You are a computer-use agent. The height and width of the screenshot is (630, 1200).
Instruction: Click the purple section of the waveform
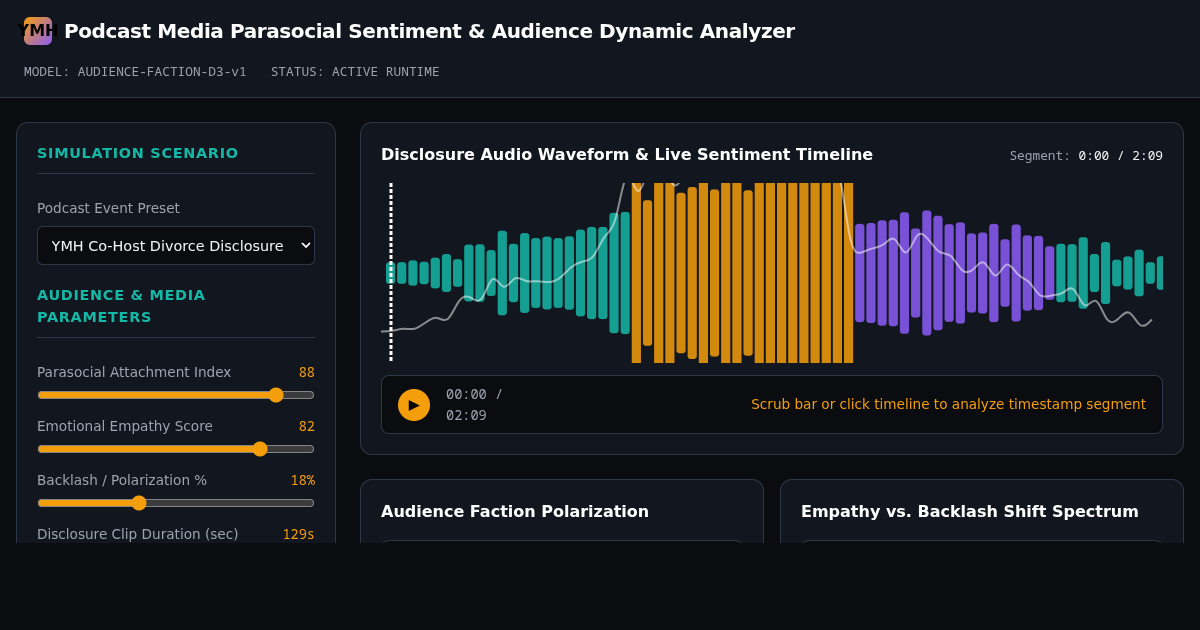coord(954,273)
